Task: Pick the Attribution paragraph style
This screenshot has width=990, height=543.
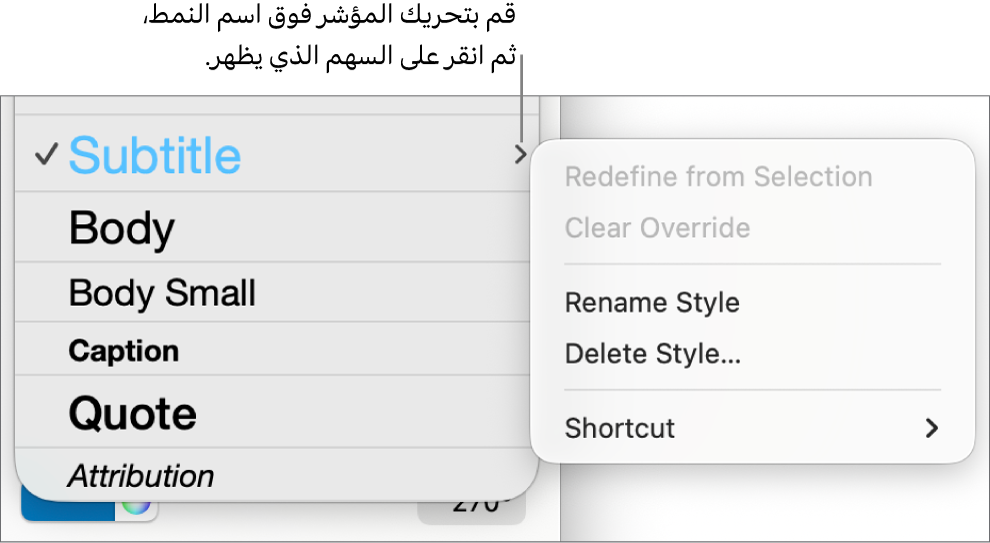Action: click(x=141, y=476)
